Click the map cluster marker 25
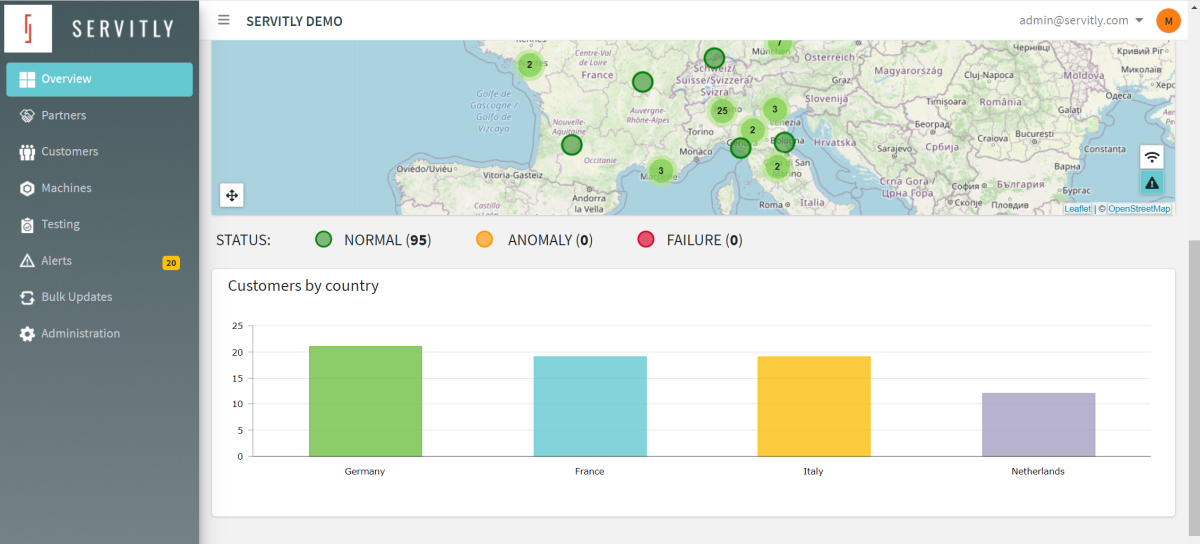The width and height of the screenshot is (1200, 544). pos(722,110)
